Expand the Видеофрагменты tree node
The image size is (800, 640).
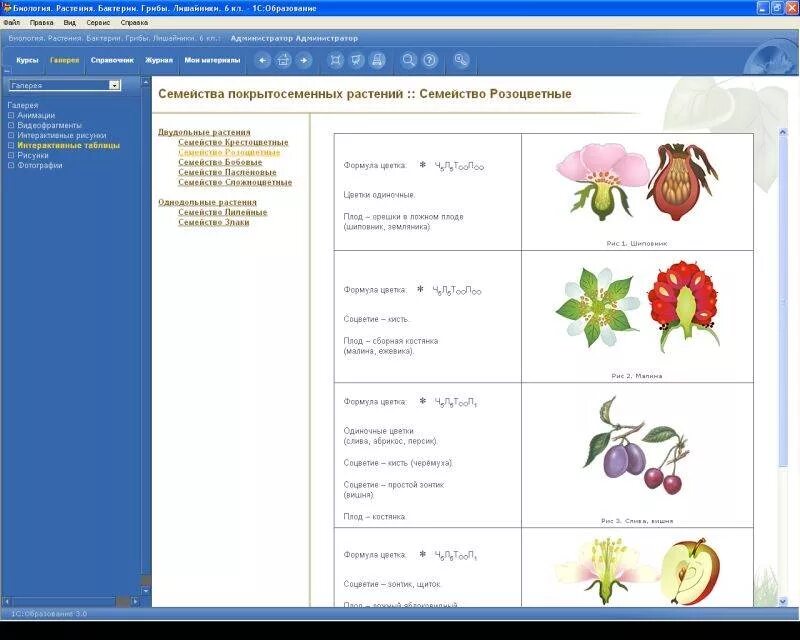11,125
